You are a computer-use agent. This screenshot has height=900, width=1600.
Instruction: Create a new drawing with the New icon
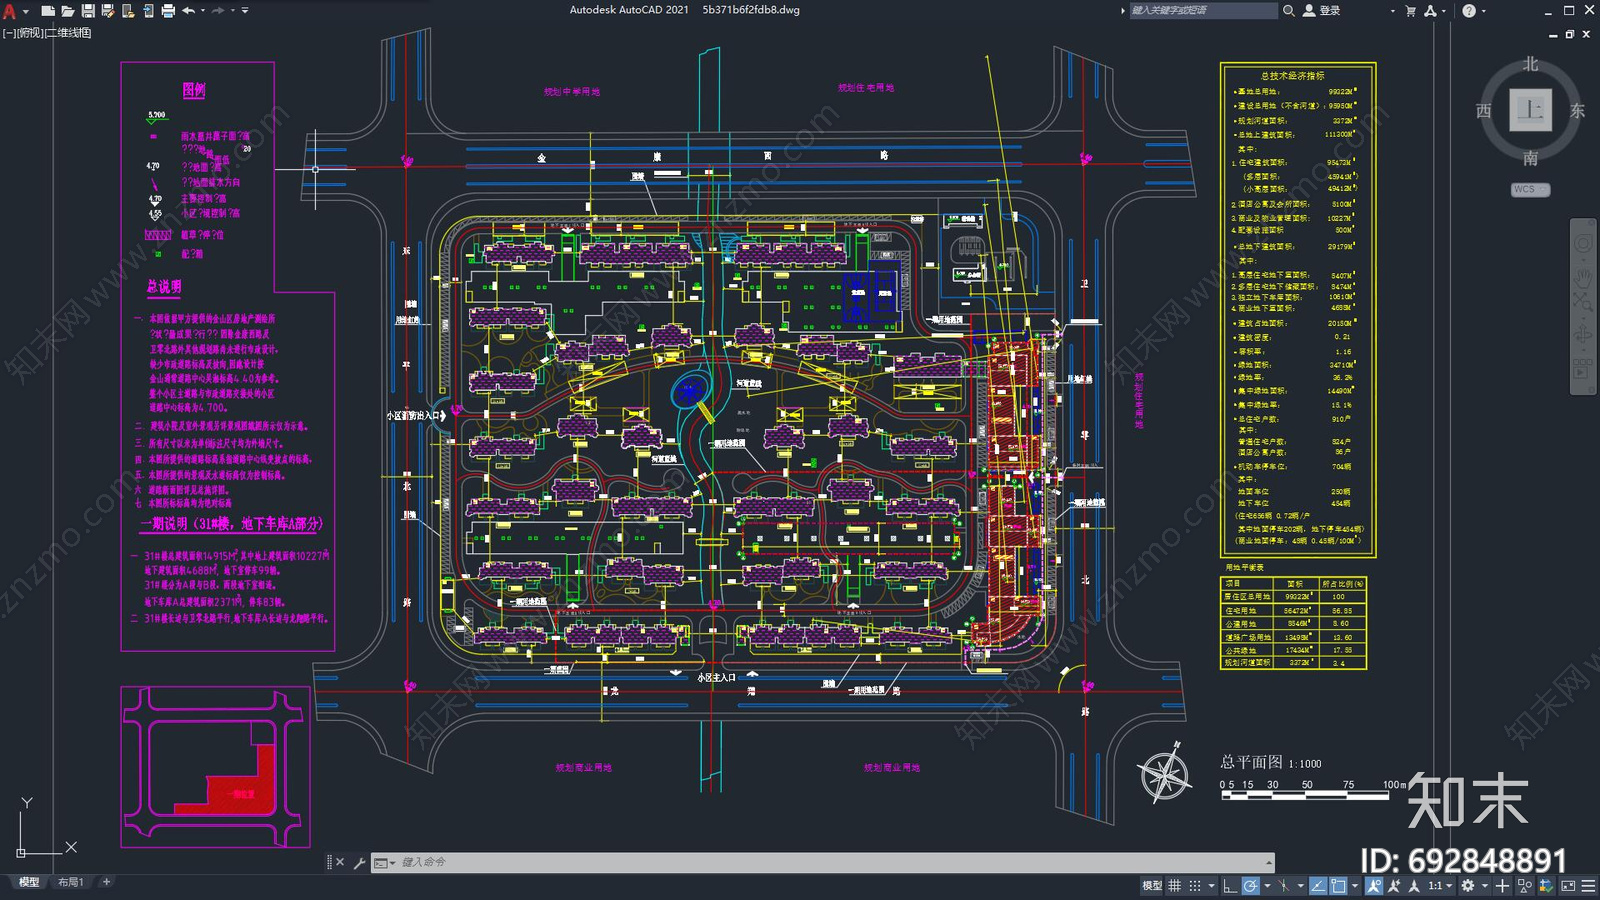(47, 11)
